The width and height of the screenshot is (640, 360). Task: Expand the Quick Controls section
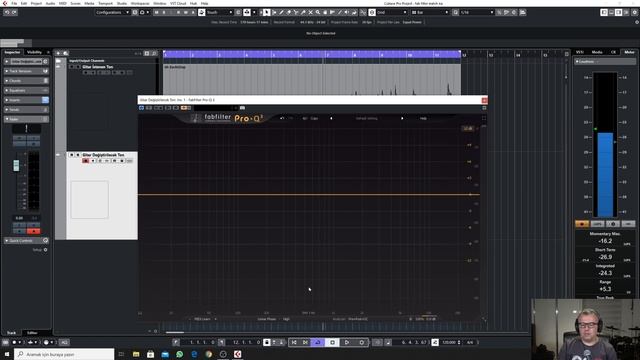[x=26, y=240]
